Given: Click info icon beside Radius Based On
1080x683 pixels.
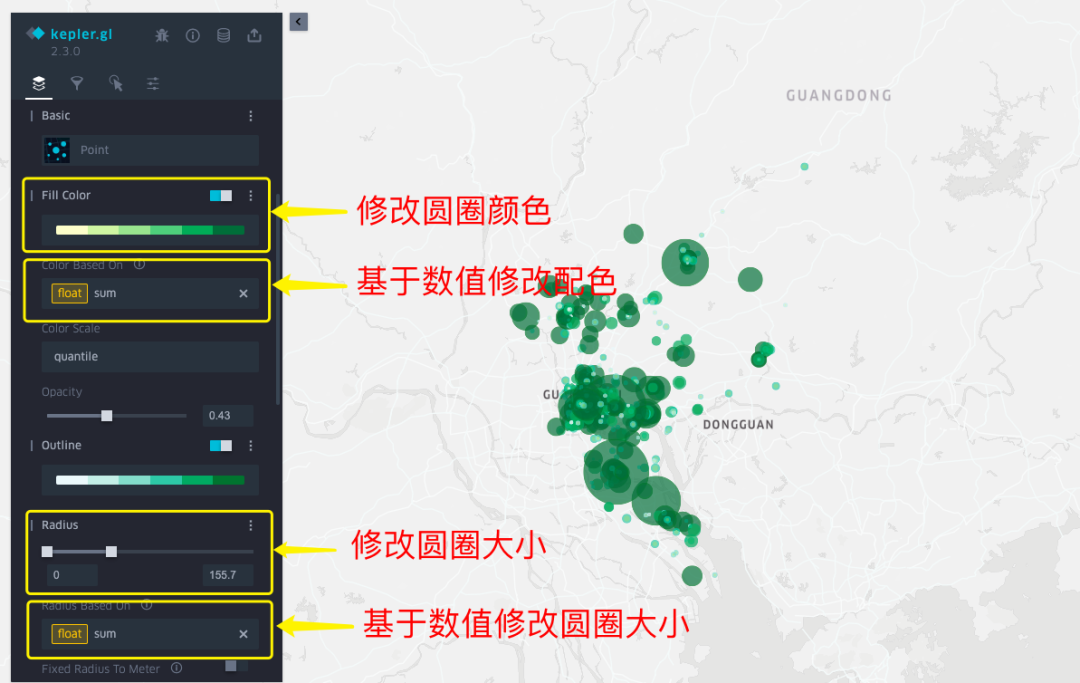Looking at the screenshot, I should coord(146,605).
